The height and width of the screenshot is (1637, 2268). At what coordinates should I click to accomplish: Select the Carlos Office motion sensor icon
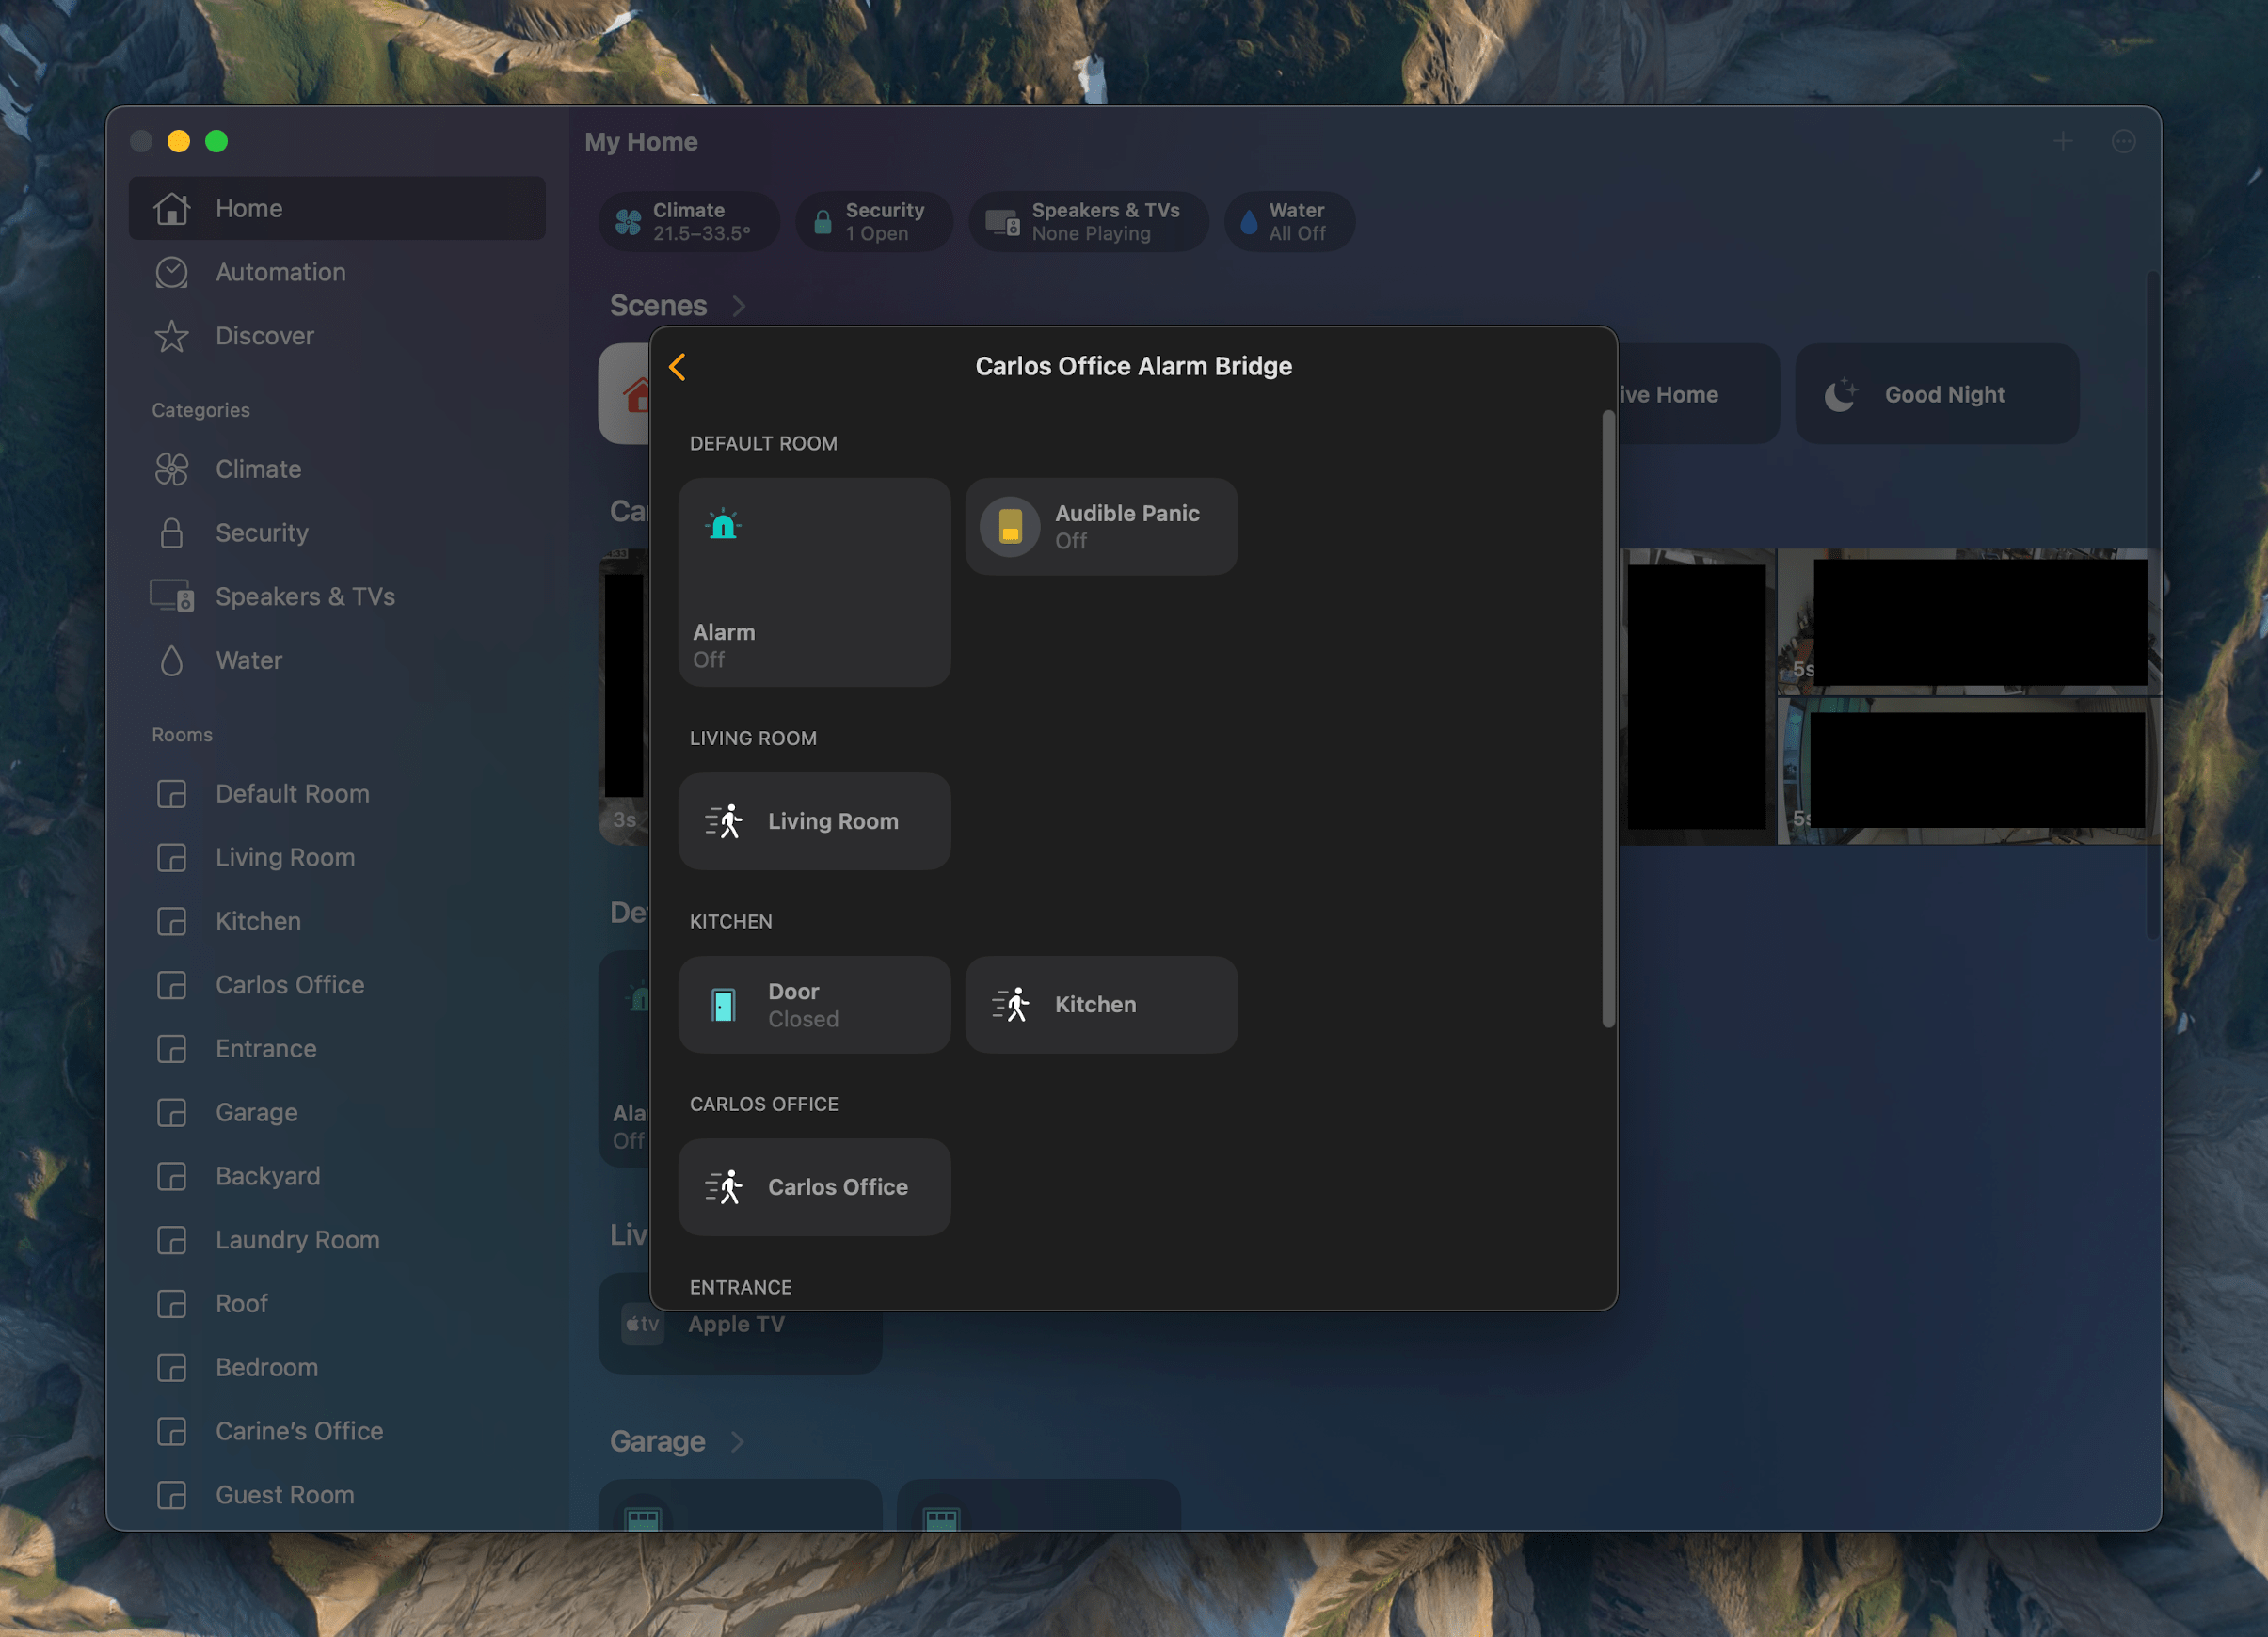[726, 1186]
